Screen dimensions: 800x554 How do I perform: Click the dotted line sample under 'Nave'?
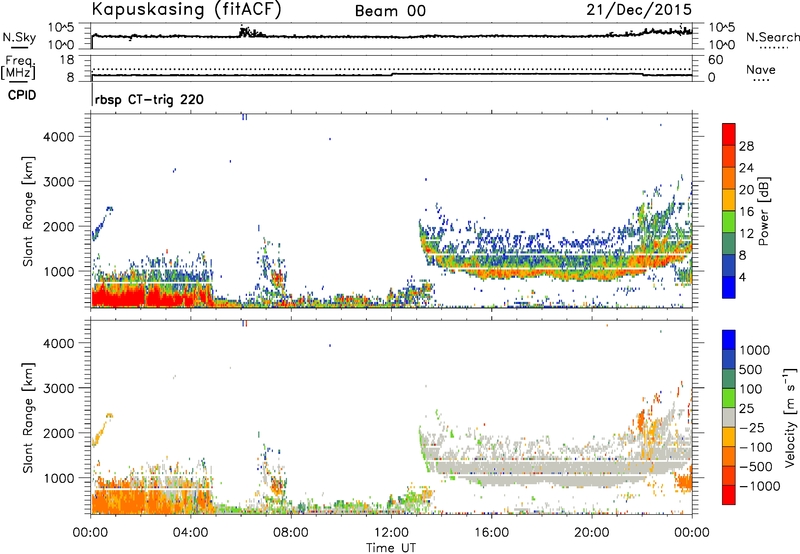coord(761,81)
